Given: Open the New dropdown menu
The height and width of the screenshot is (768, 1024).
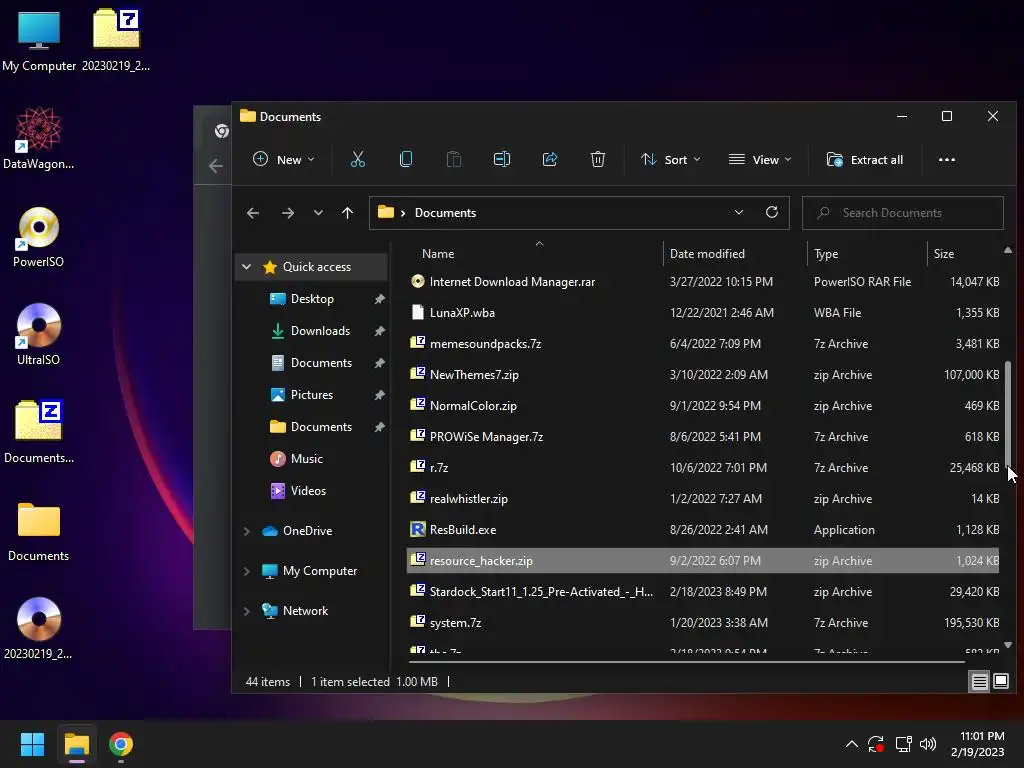Looking at the screenshot, I should pos(283,159).
